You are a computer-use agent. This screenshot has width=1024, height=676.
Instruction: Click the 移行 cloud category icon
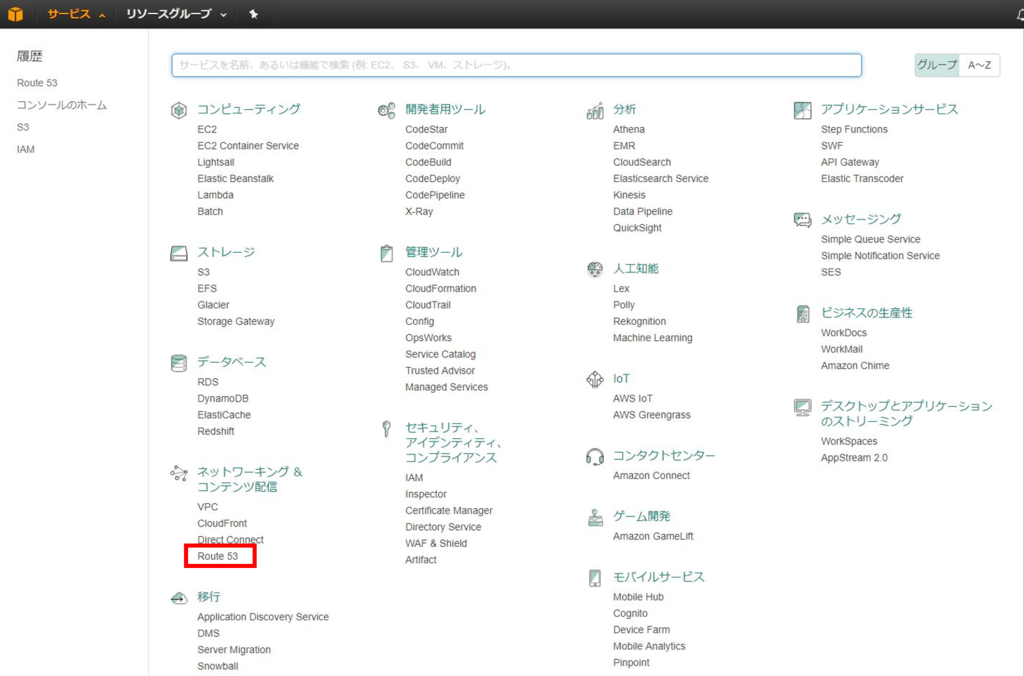[179, 598]
